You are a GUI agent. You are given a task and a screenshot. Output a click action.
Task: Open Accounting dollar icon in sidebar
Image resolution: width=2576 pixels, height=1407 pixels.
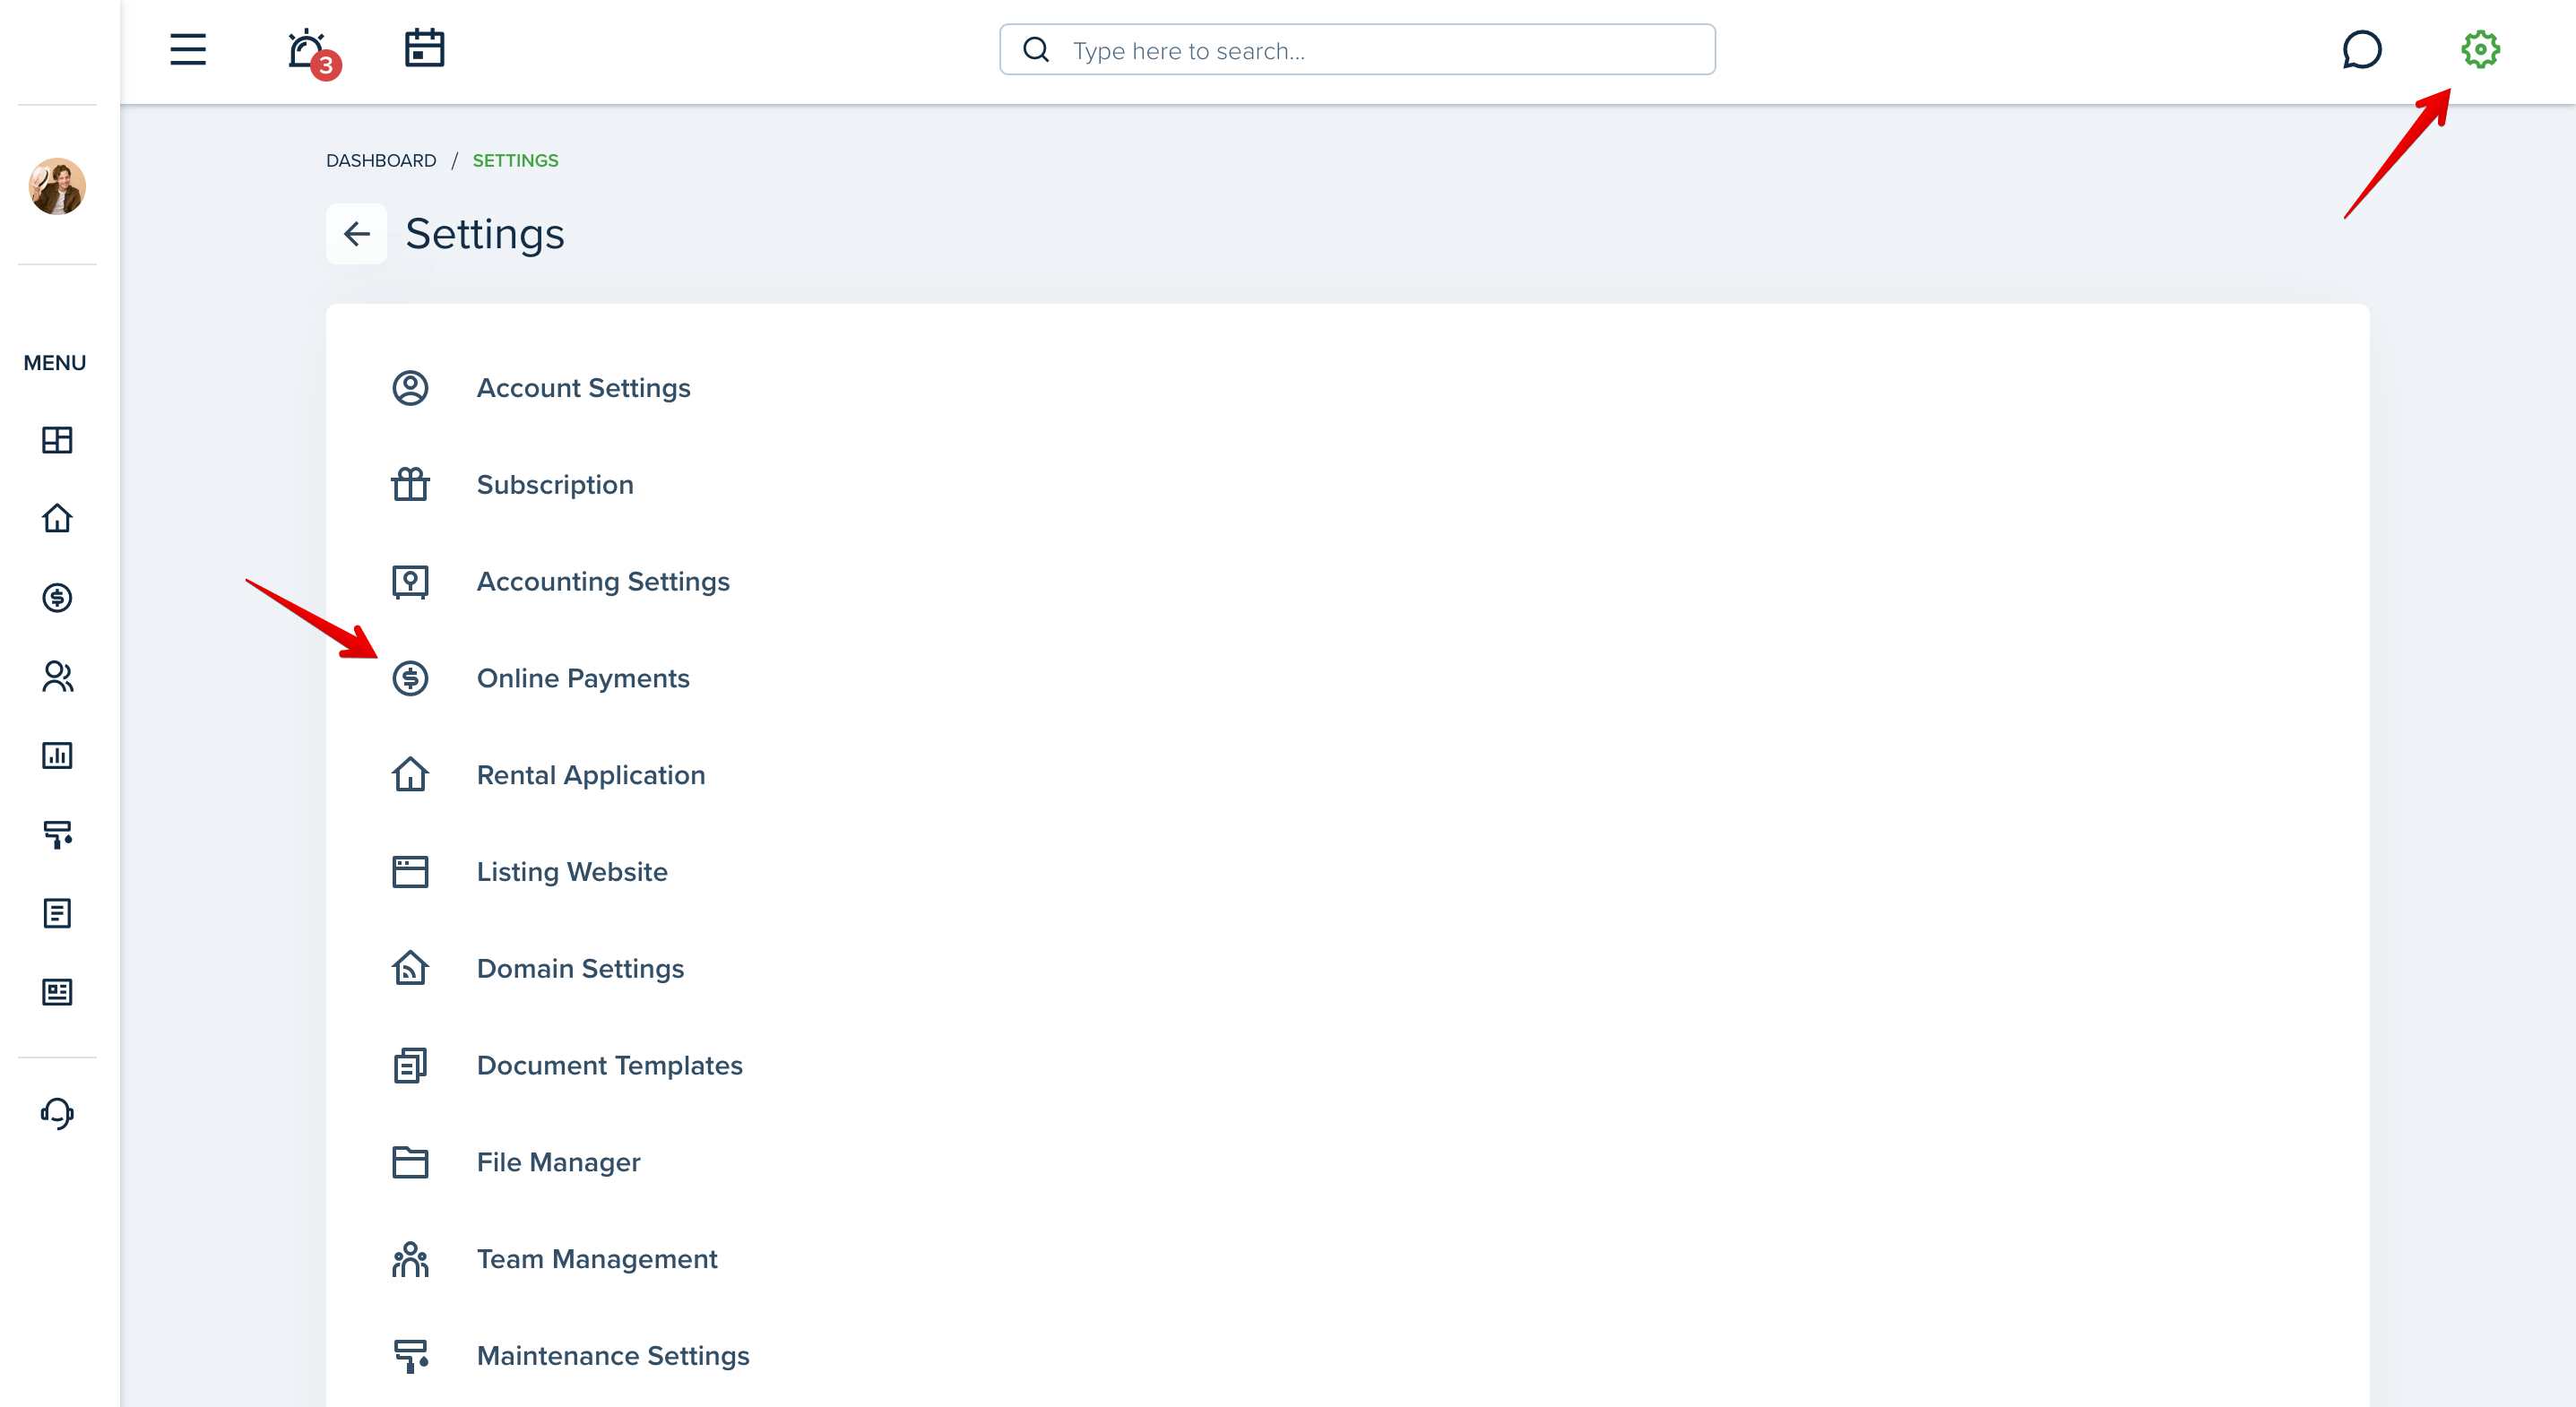coord(57,598)
